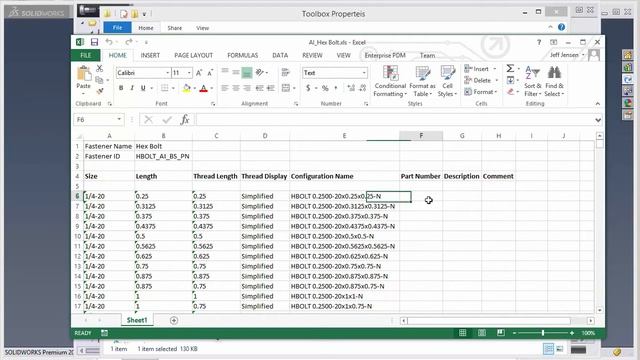Screen dimensions: 640x360
Task: Toggle middle vertical alignment
Action: click(236, 73)
